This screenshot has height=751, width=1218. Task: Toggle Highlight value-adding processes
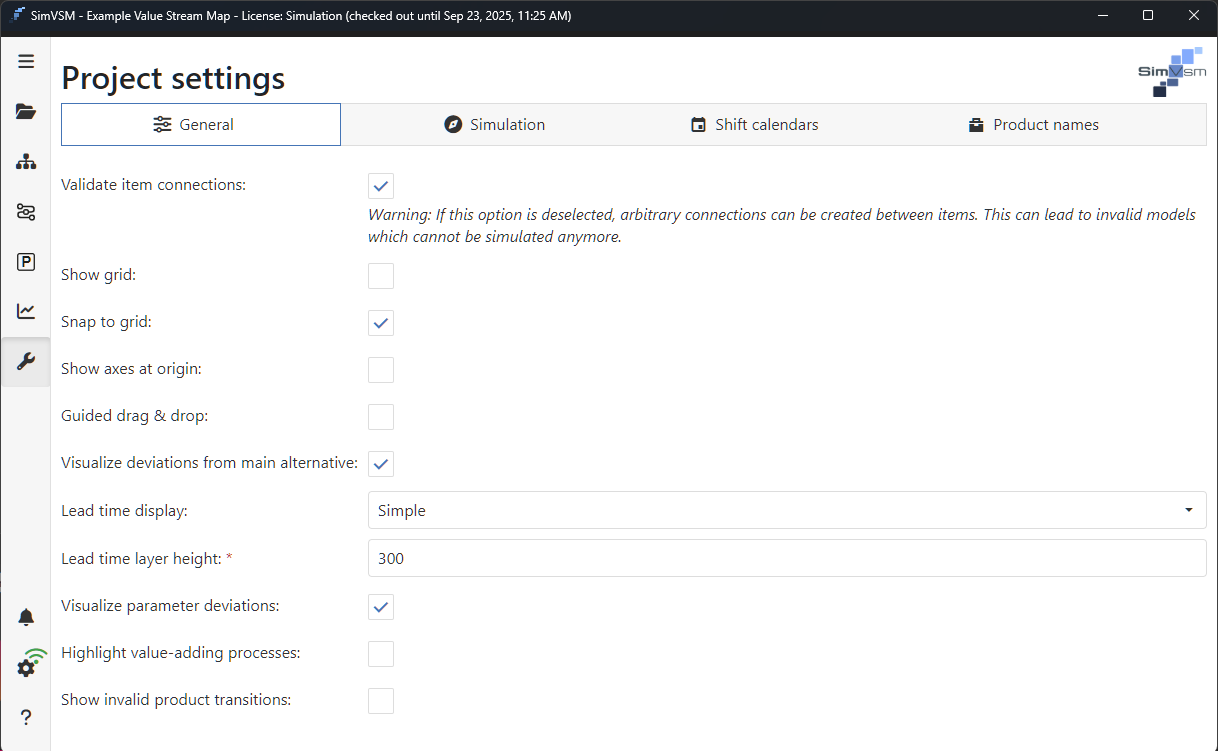click(380, 653)
